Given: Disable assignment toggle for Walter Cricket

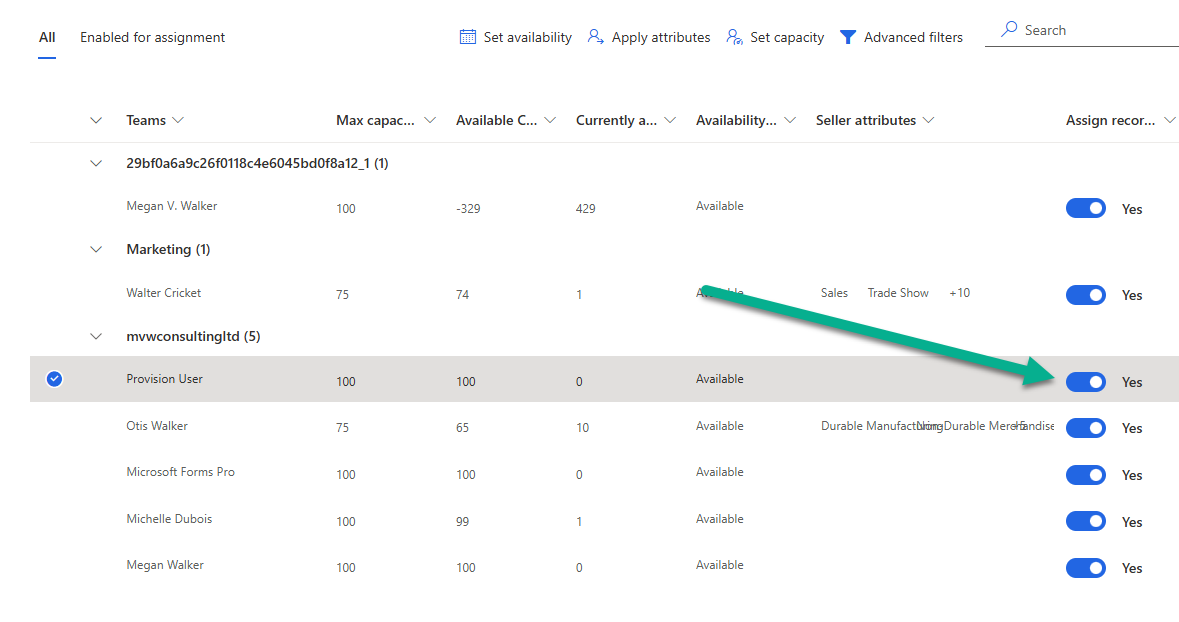Looking at the screenshot, I should [x=1086, y=295].
